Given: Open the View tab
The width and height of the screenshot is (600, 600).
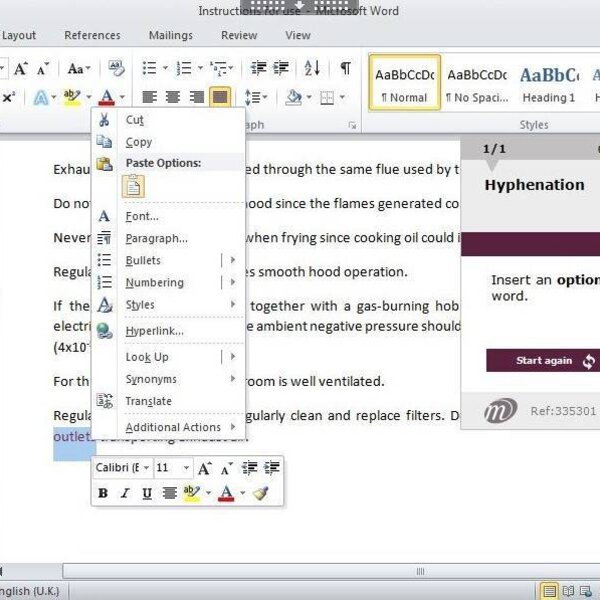Looking at the screenshot, I should pyautogui.click(x=298, y=35).
